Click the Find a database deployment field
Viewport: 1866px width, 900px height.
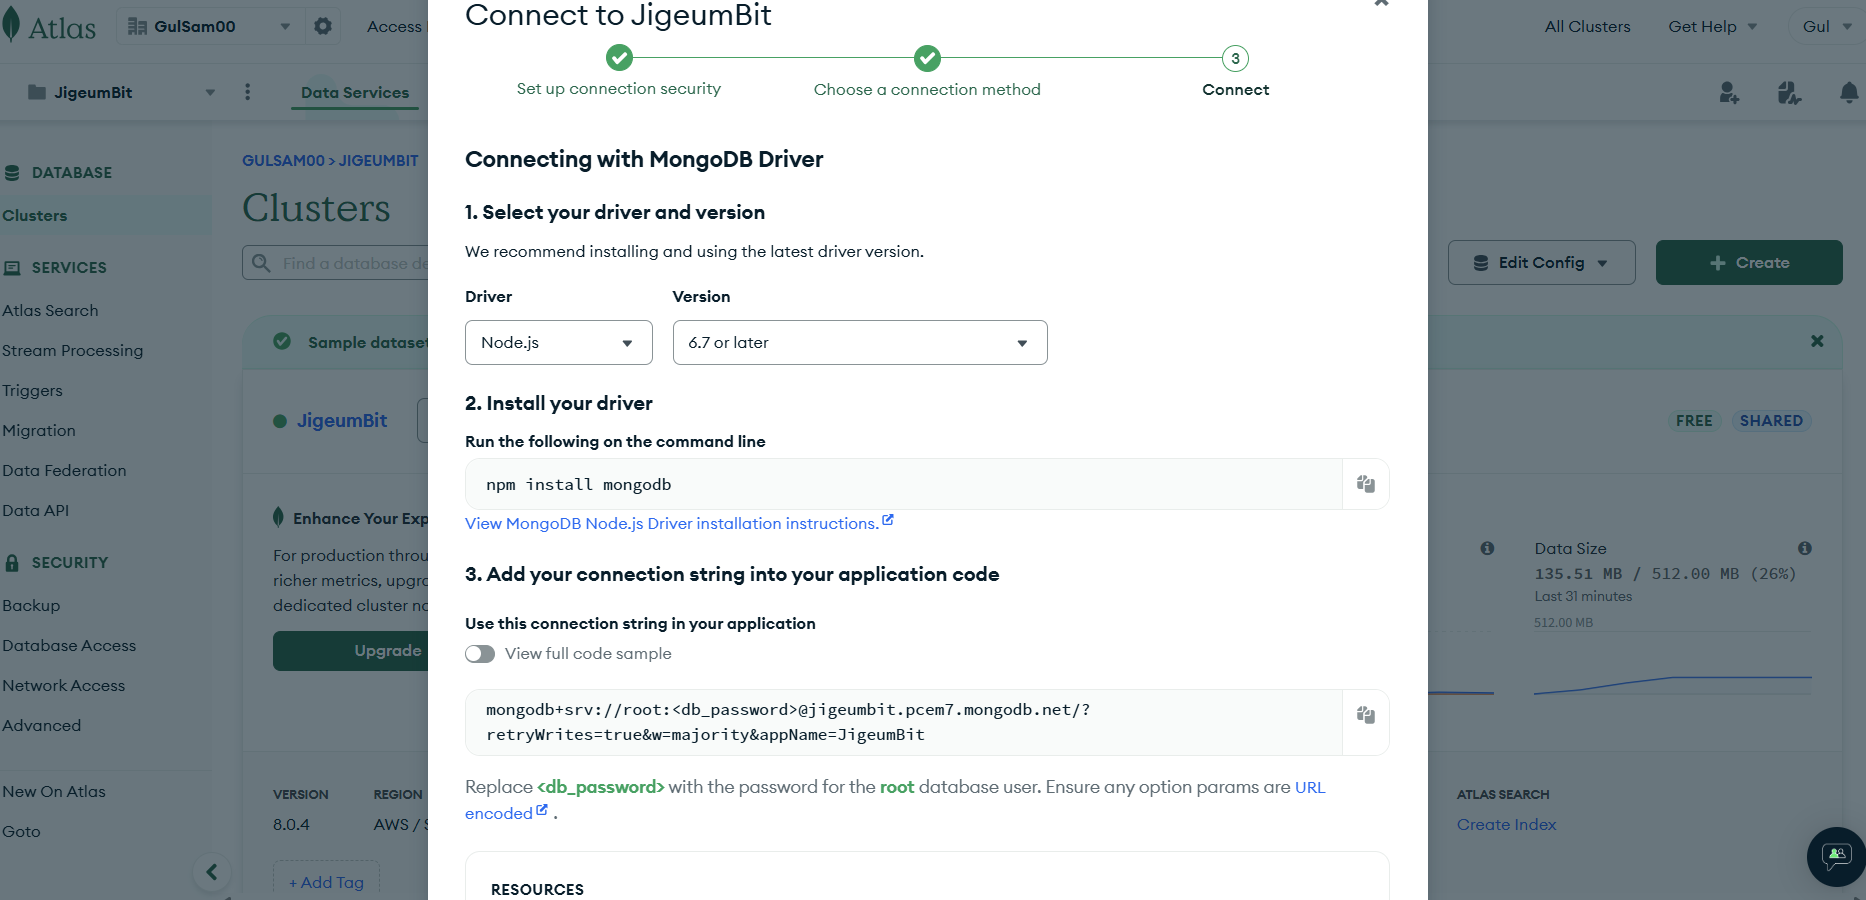coord(335,263)
